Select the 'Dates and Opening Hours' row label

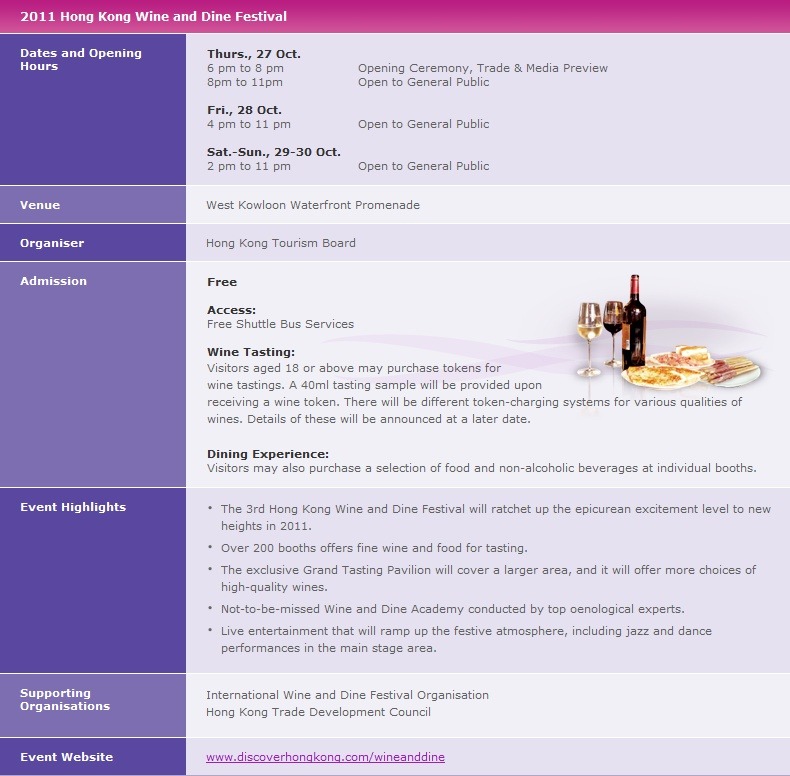pyautogui.click(x=81, y=59)
